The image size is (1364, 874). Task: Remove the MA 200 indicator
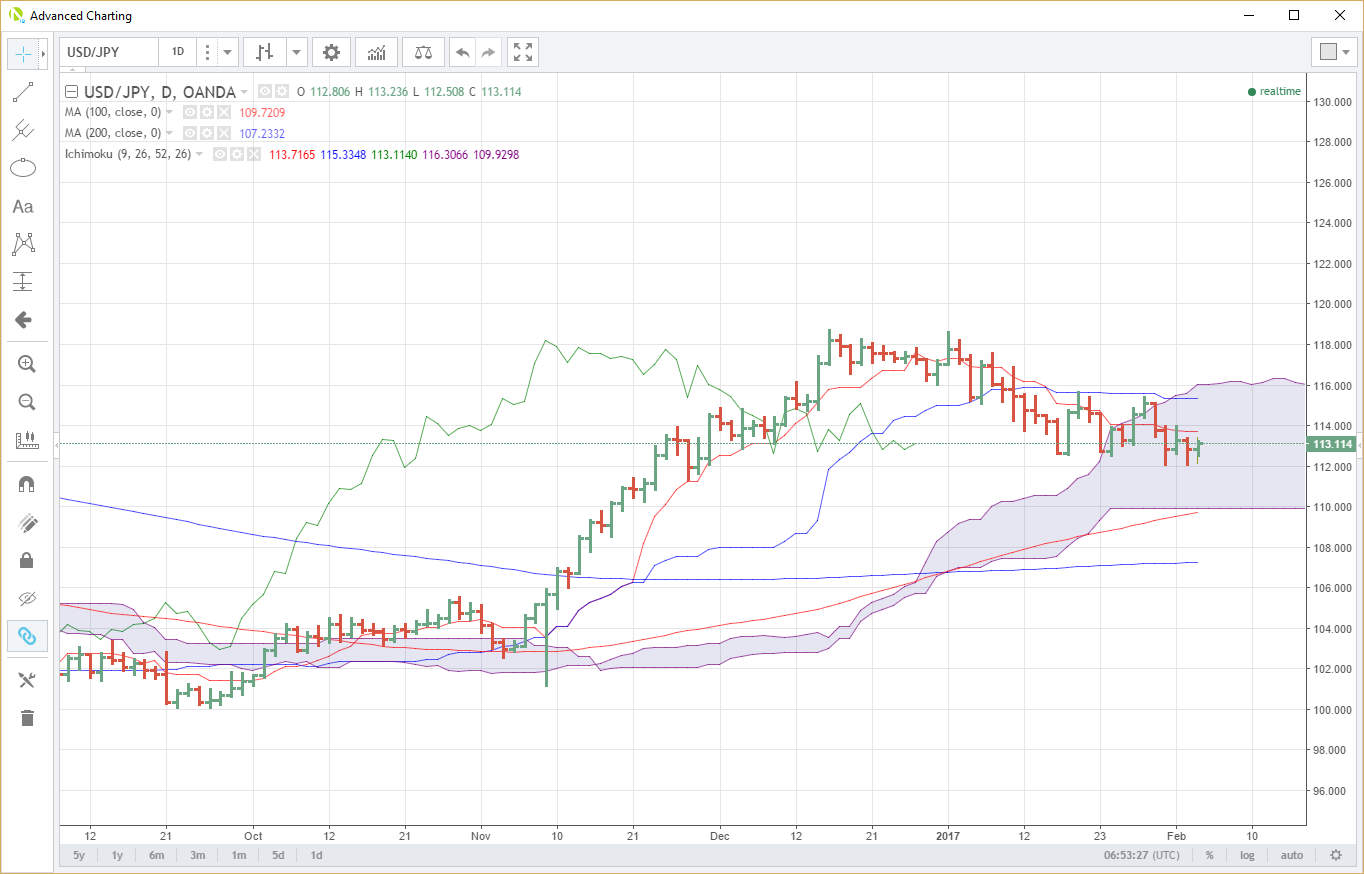pos(223,133)
